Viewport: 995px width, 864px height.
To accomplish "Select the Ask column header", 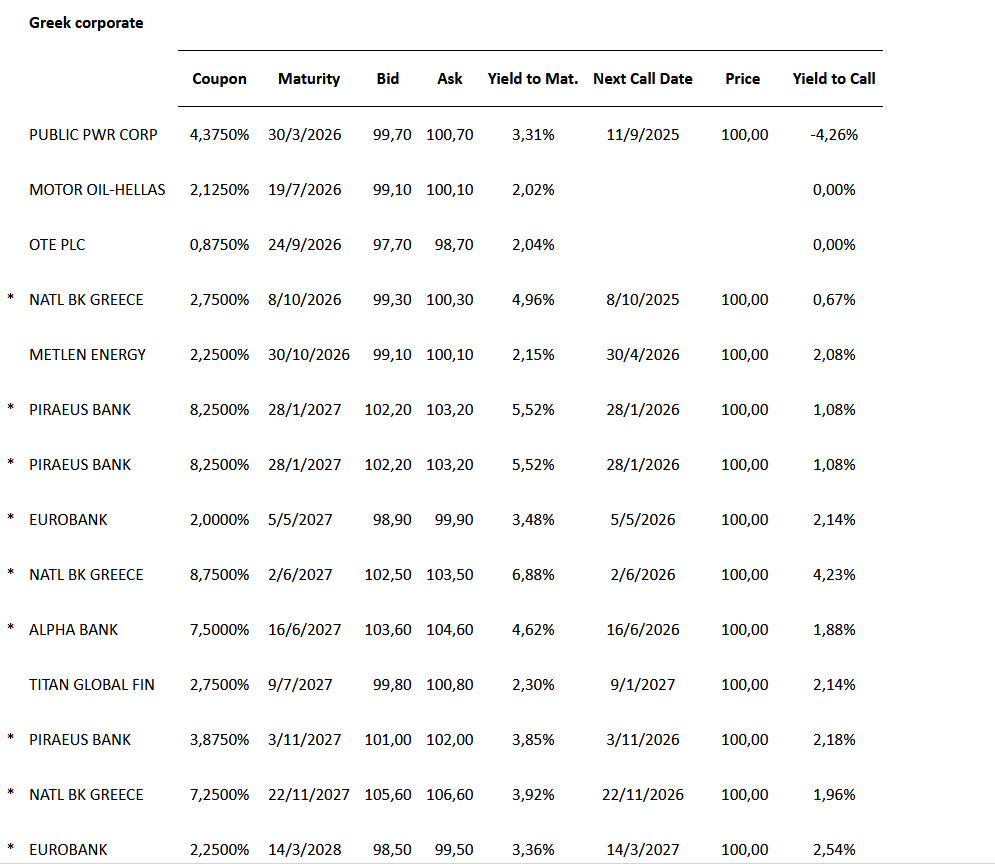I will tap(450, 79).
